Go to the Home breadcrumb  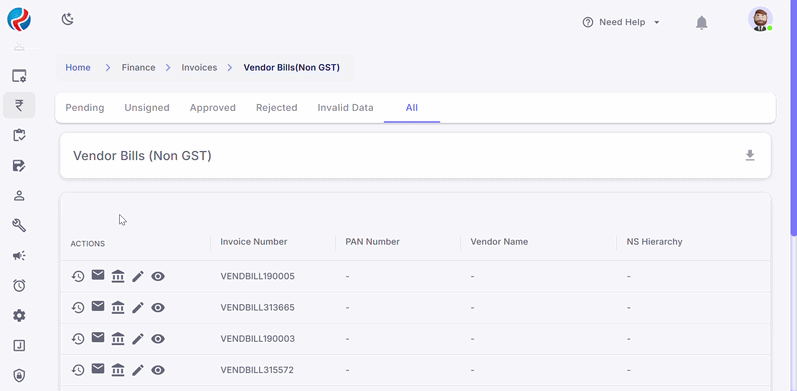pyautogui.click(x=78, y=68)
